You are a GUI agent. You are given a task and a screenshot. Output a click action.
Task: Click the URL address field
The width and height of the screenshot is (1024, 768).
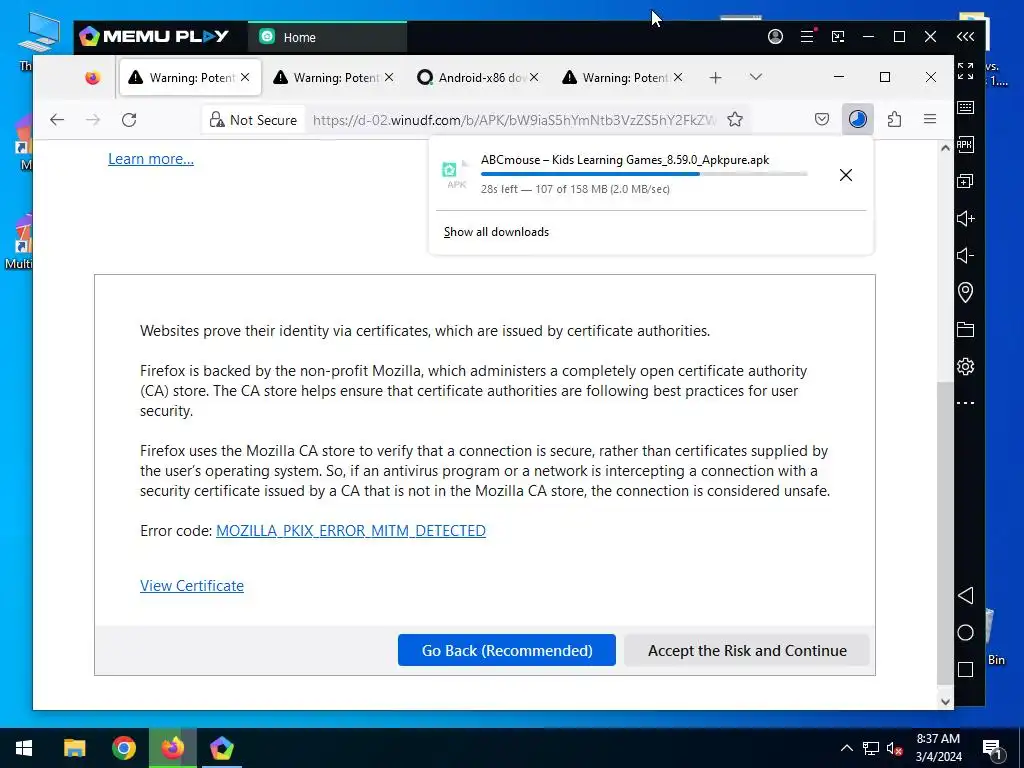pos(515,120)
